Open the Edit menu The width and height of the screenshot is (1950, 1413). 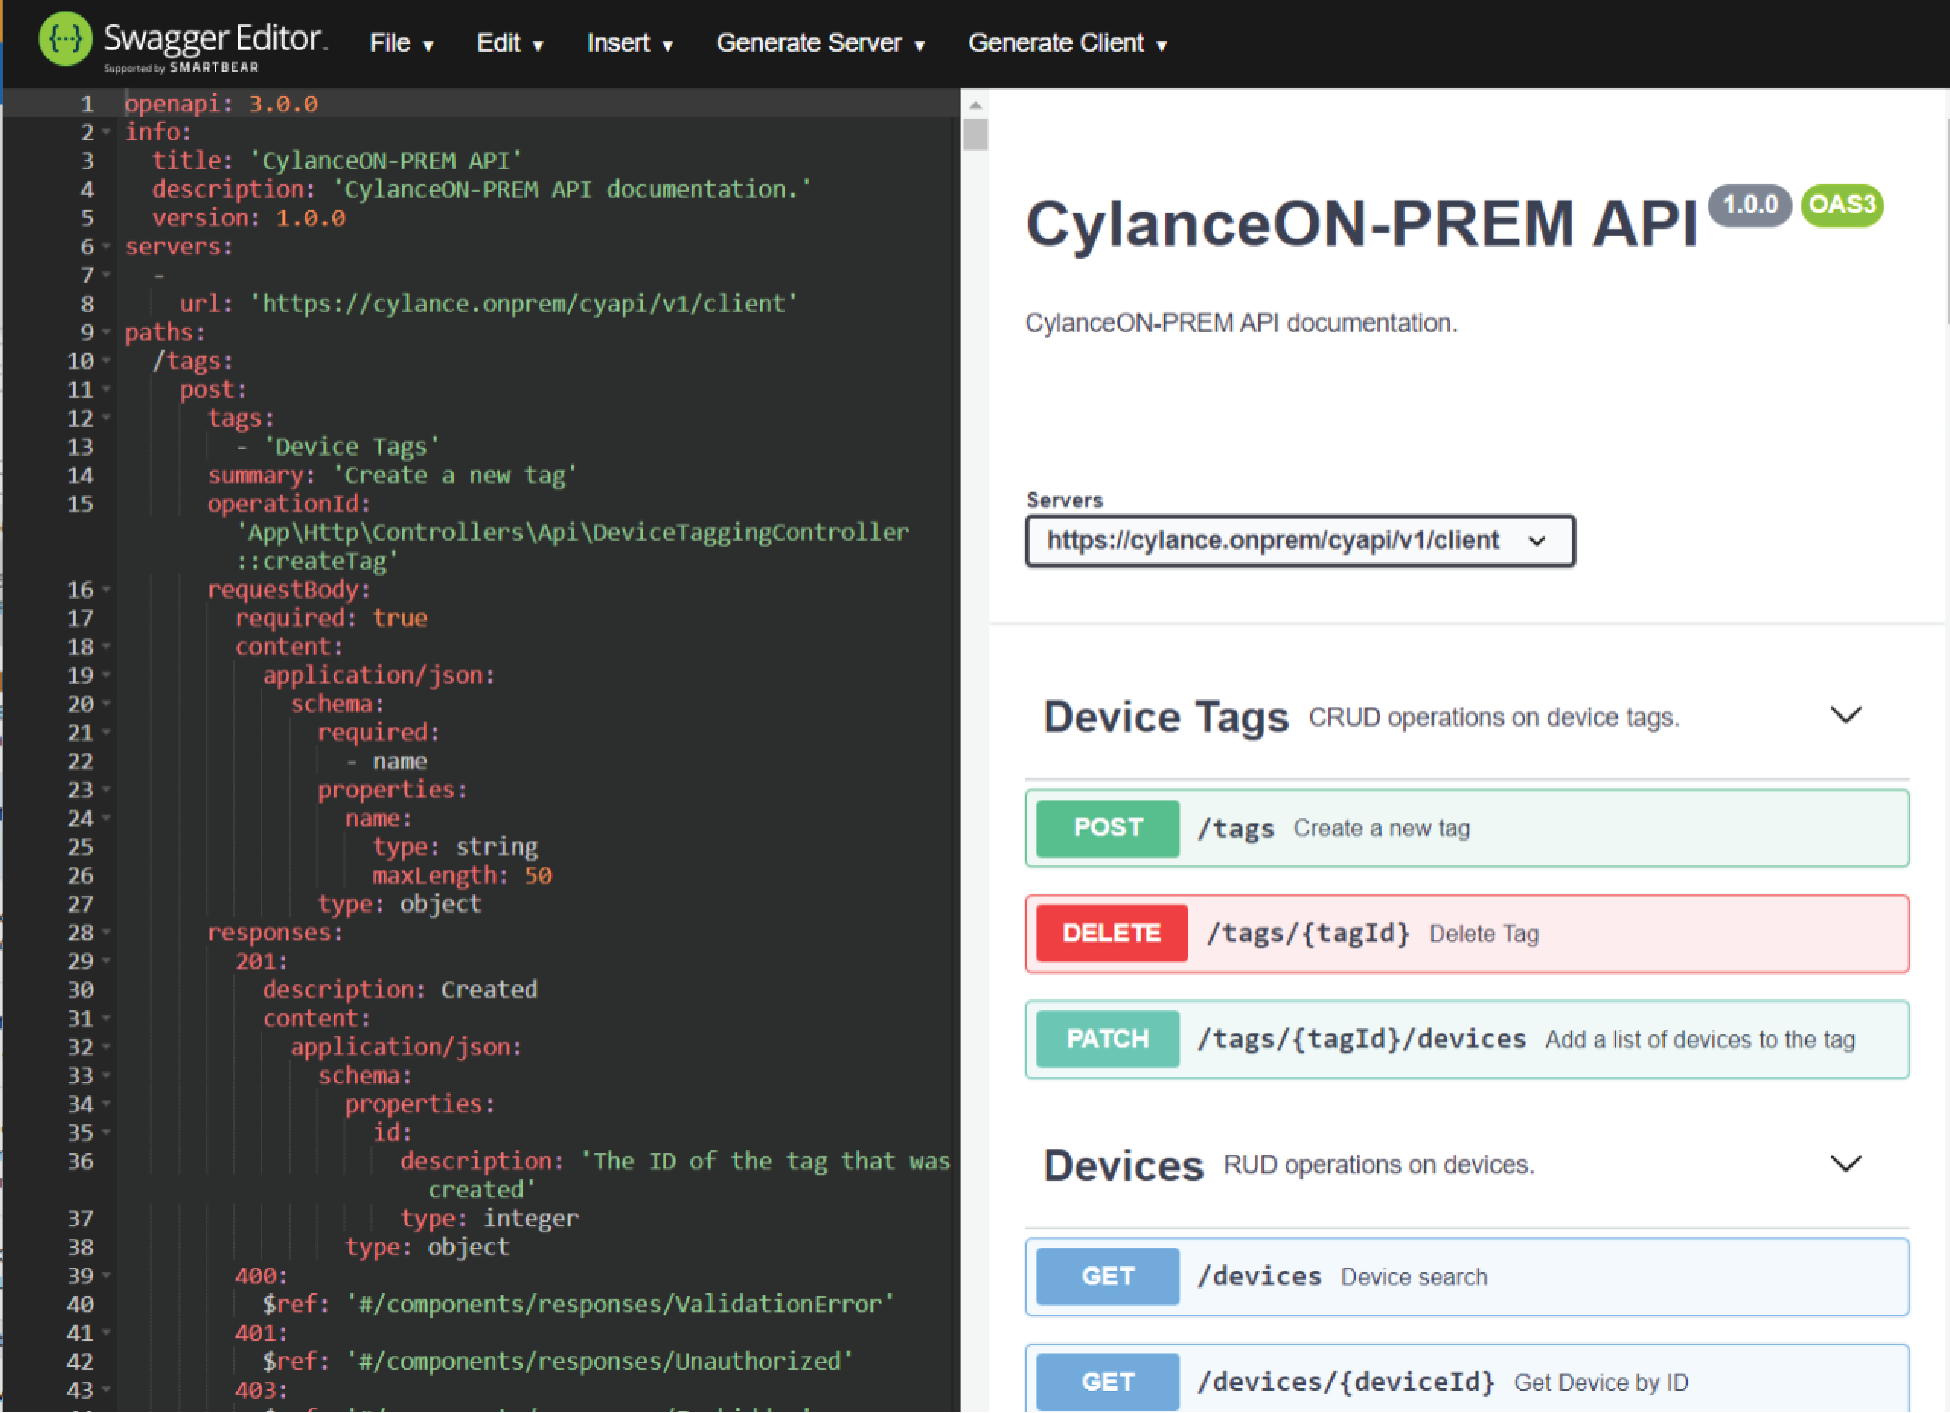click(509, 43)
